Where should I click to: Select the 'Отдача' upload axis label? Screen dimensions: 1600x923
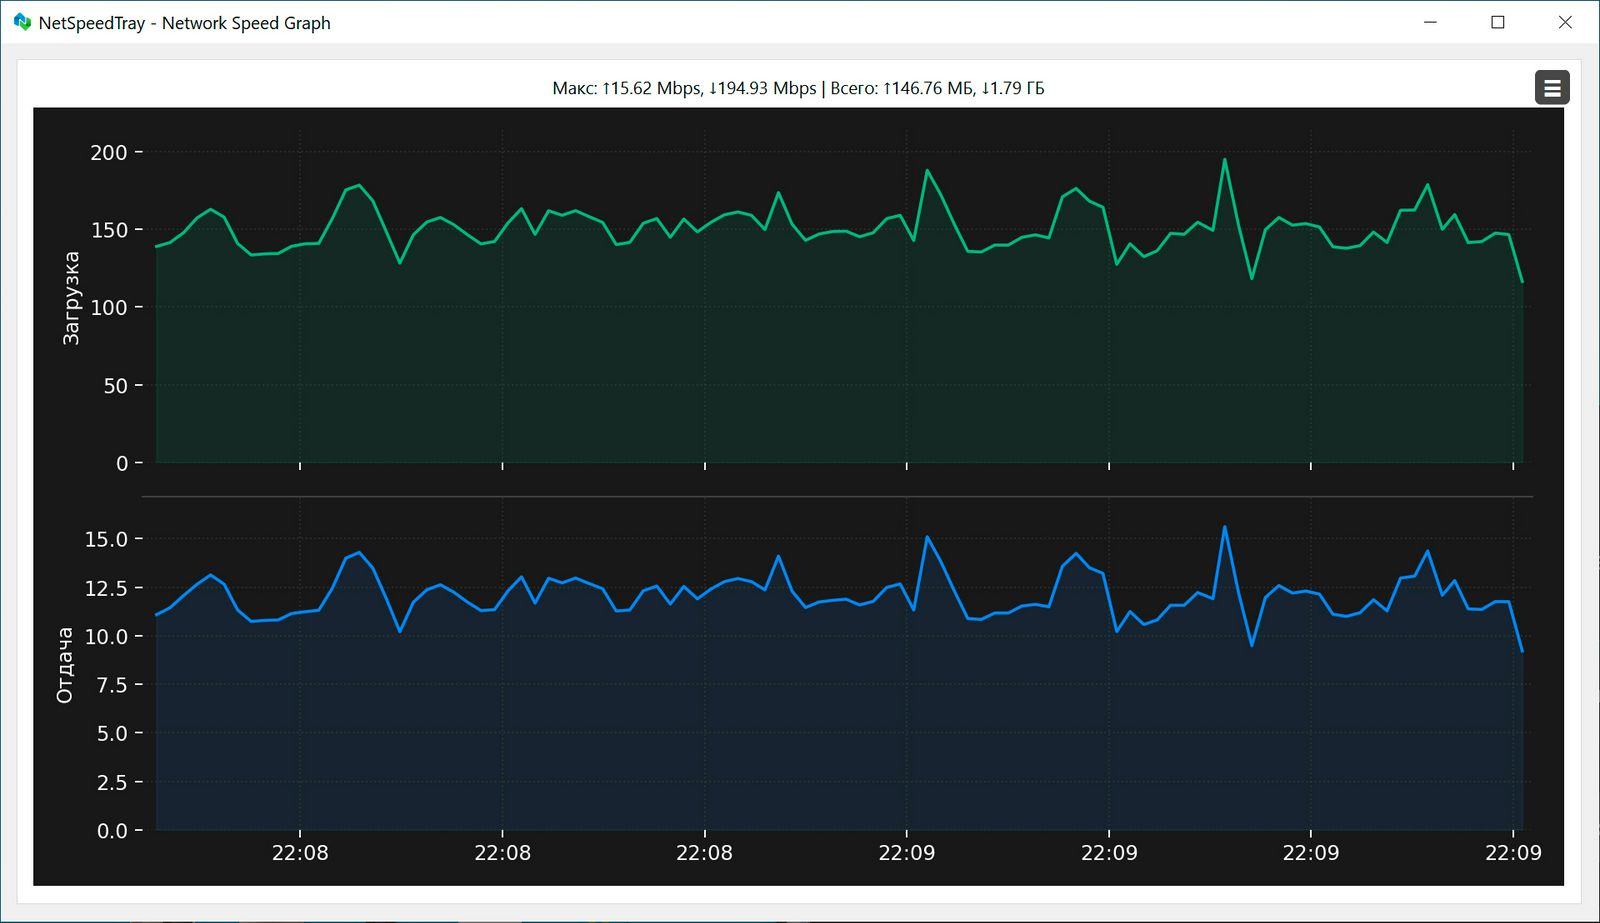65,665
